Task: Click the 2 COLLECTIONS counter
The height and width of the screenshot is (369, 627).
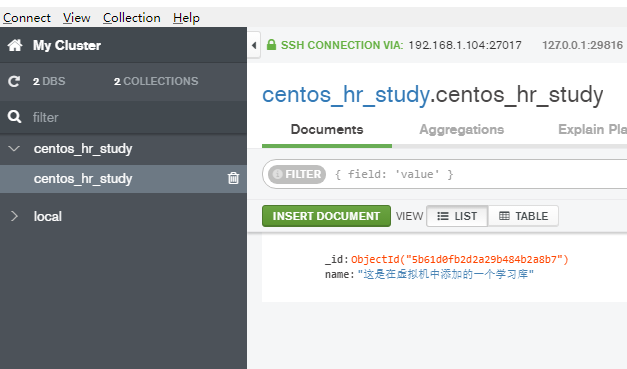Action: (156, 81)
